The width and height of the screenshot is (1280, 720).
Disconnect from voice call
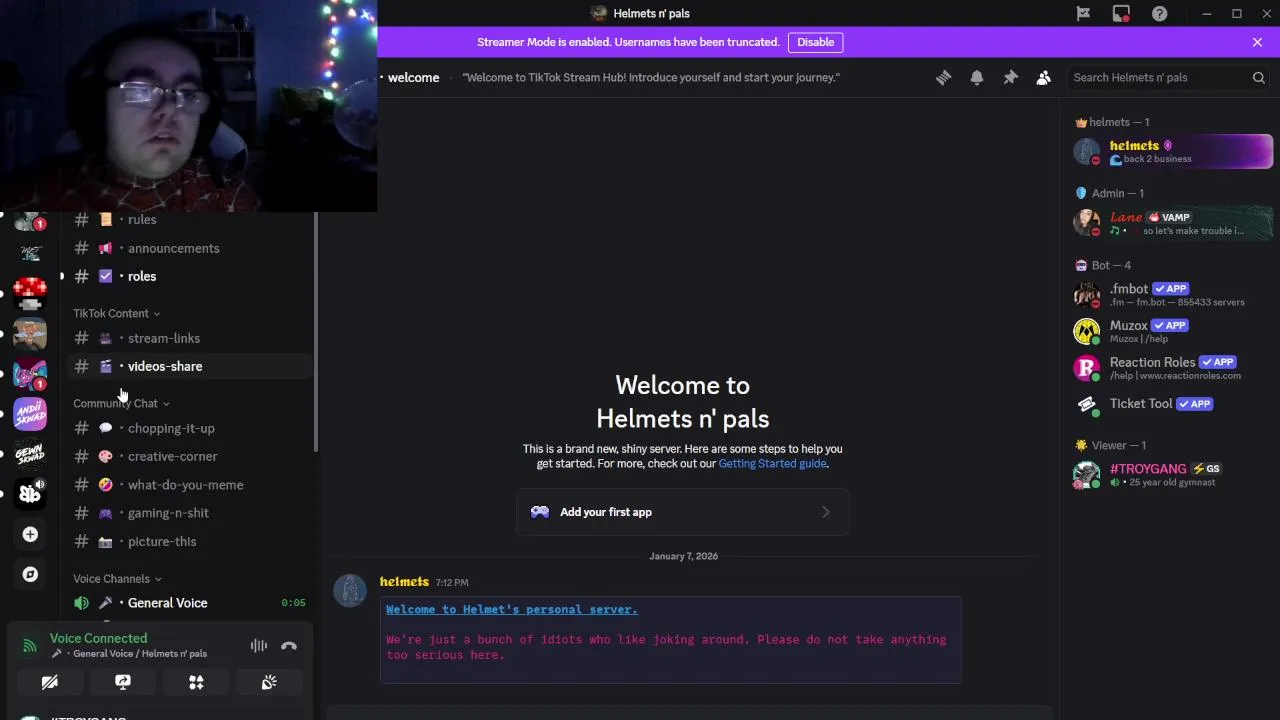[x=289, y=646]
